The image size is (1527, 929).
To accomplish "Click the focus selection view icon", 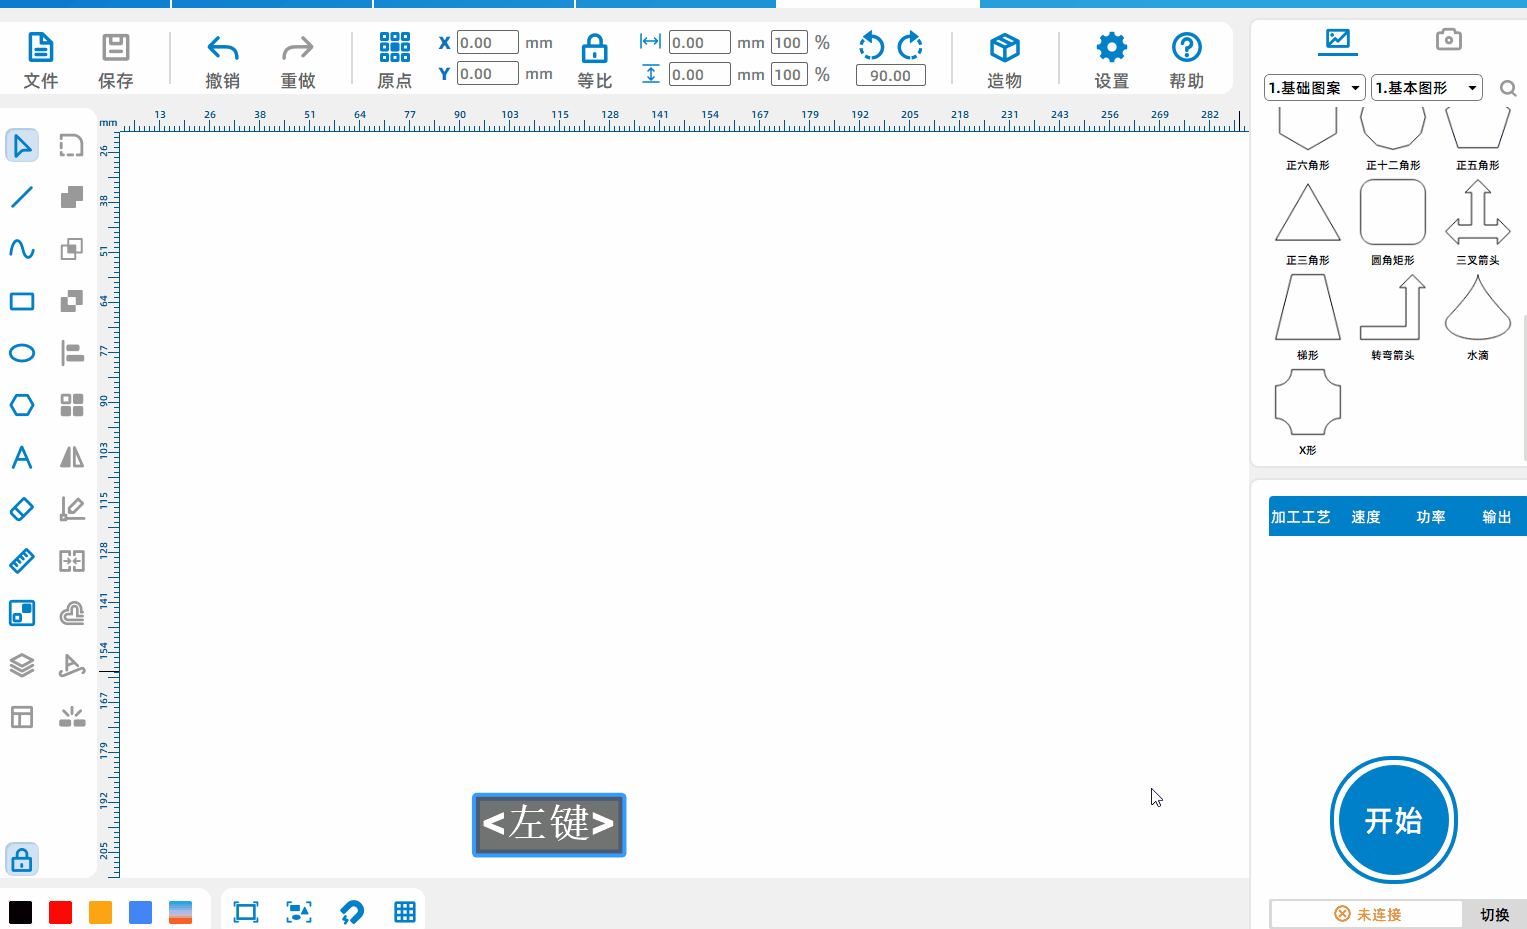I will (x=299, y=912).
